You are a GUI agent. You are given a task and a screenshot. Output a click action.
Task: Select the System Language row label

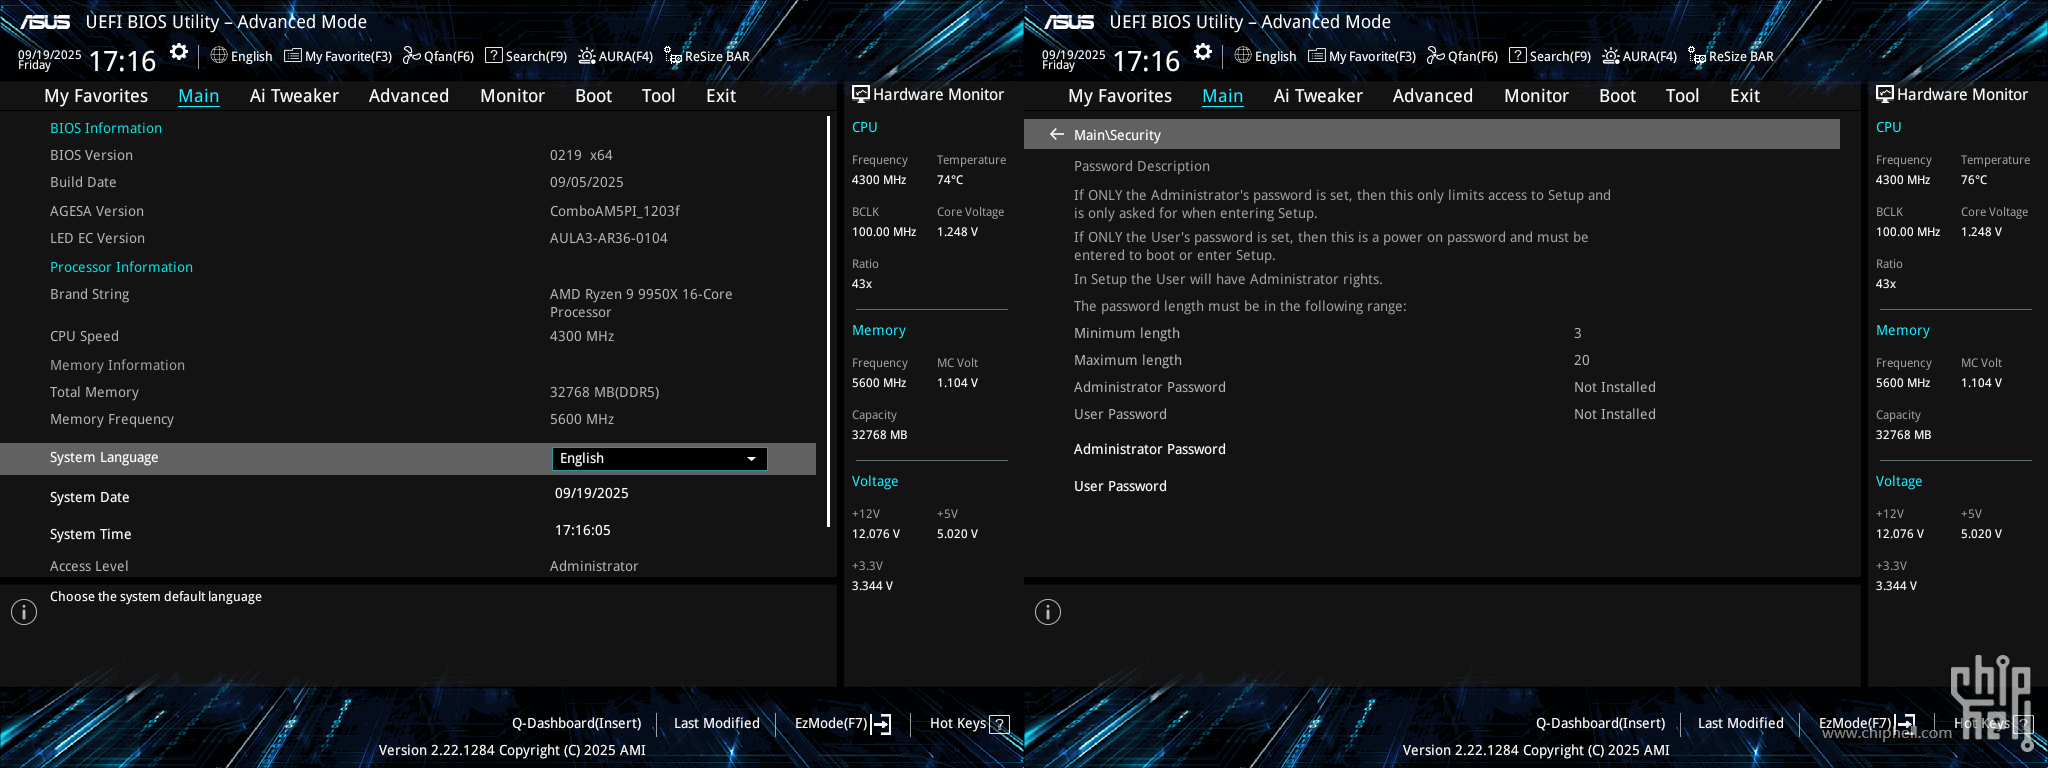point(104,457)
